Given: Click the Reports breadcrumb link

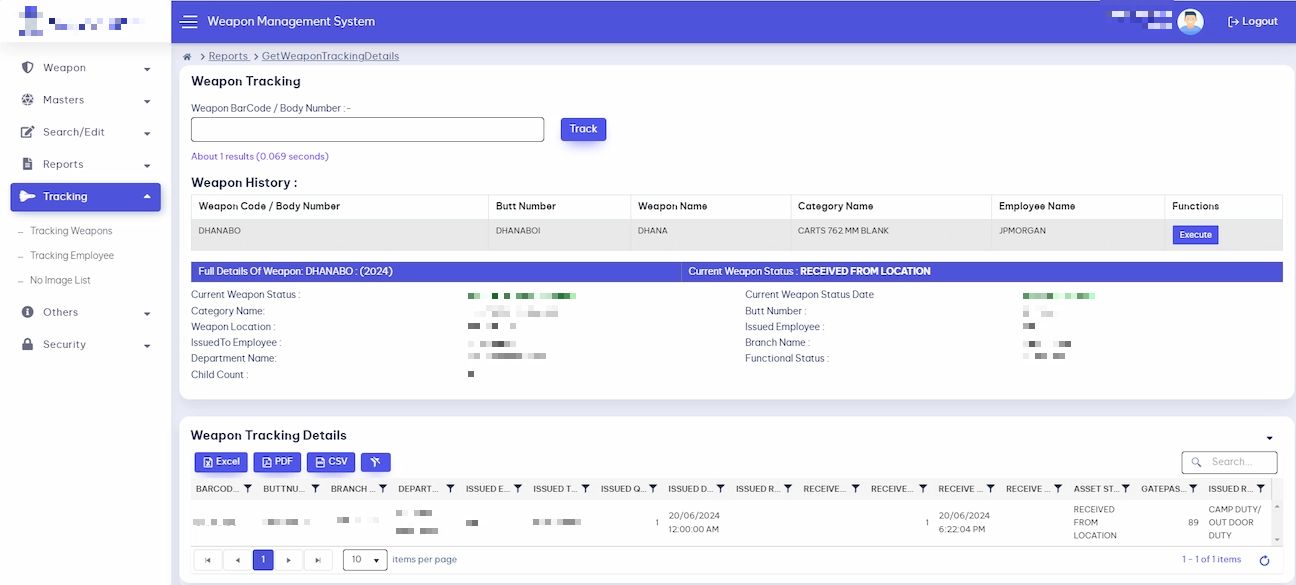Looking at the screenshot, I should coord(229,57).
